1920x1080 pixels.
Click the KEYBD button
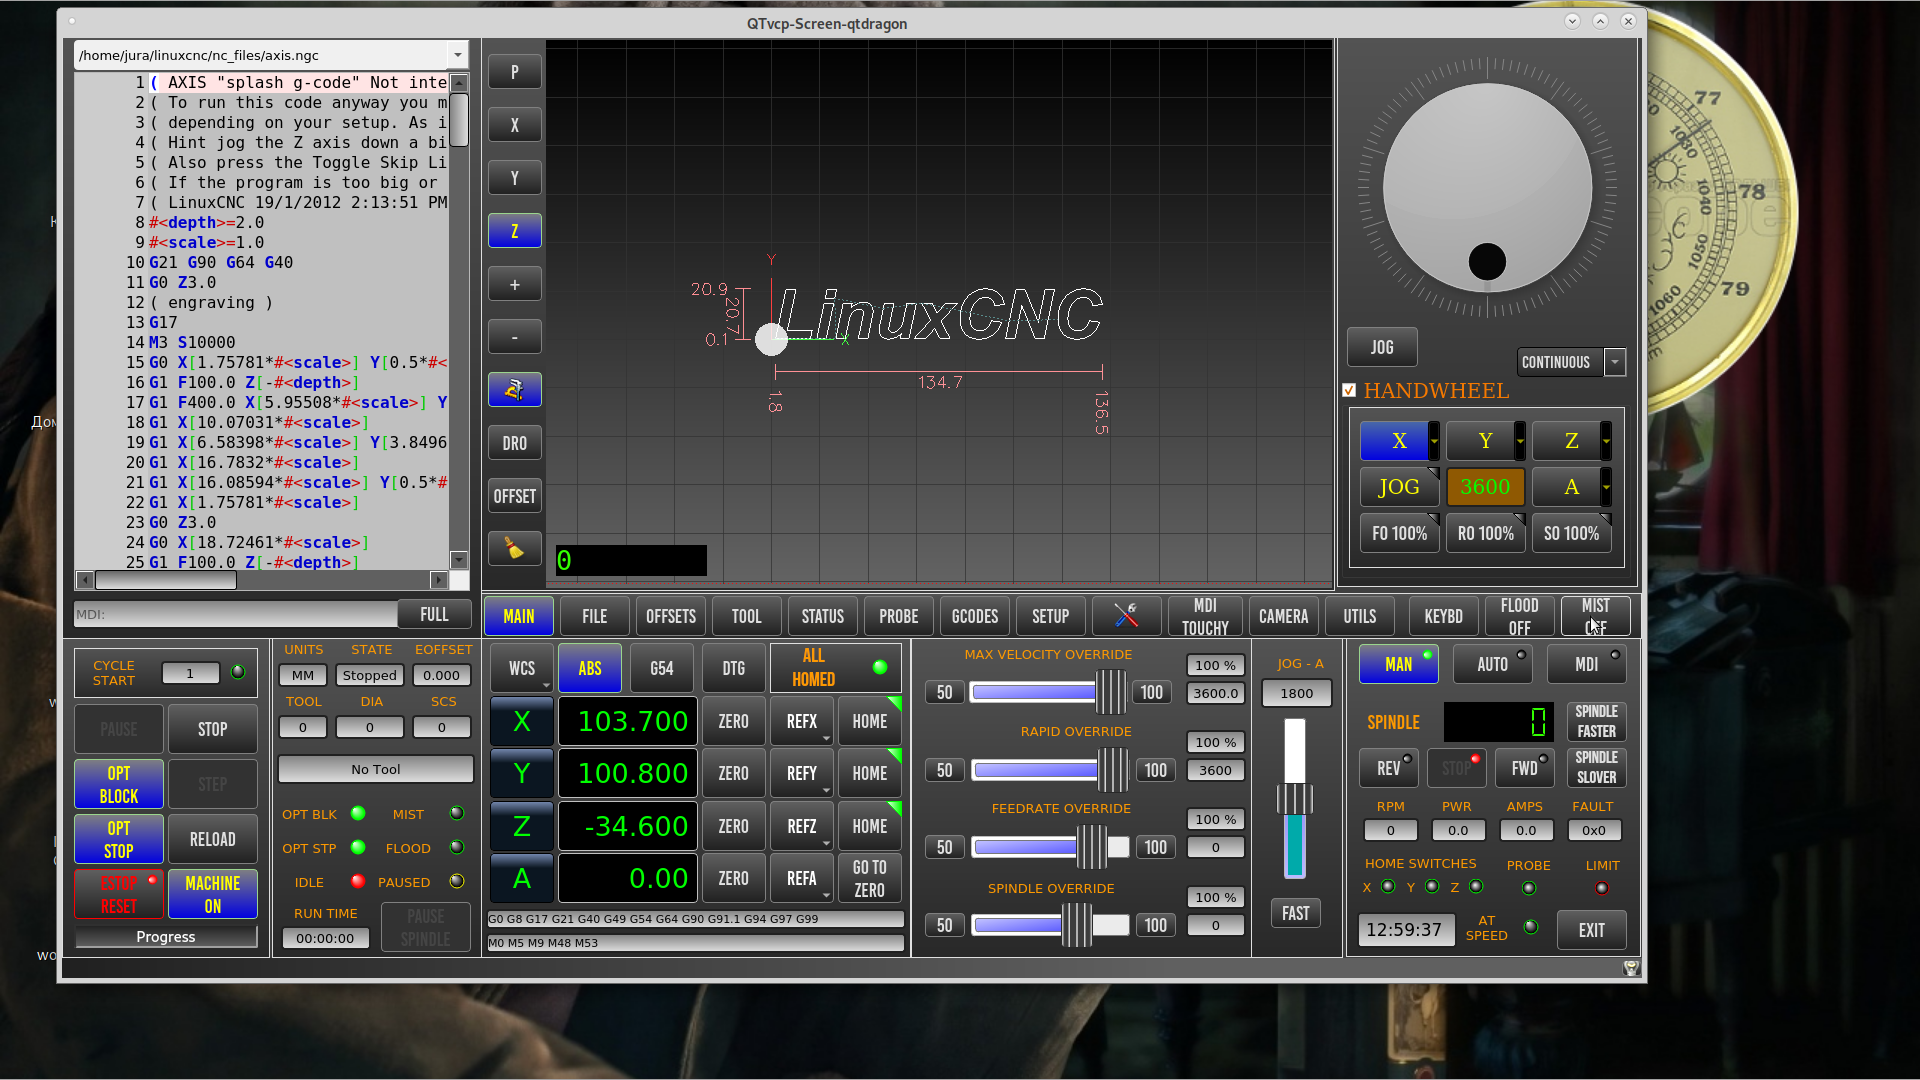[1443, 616]
